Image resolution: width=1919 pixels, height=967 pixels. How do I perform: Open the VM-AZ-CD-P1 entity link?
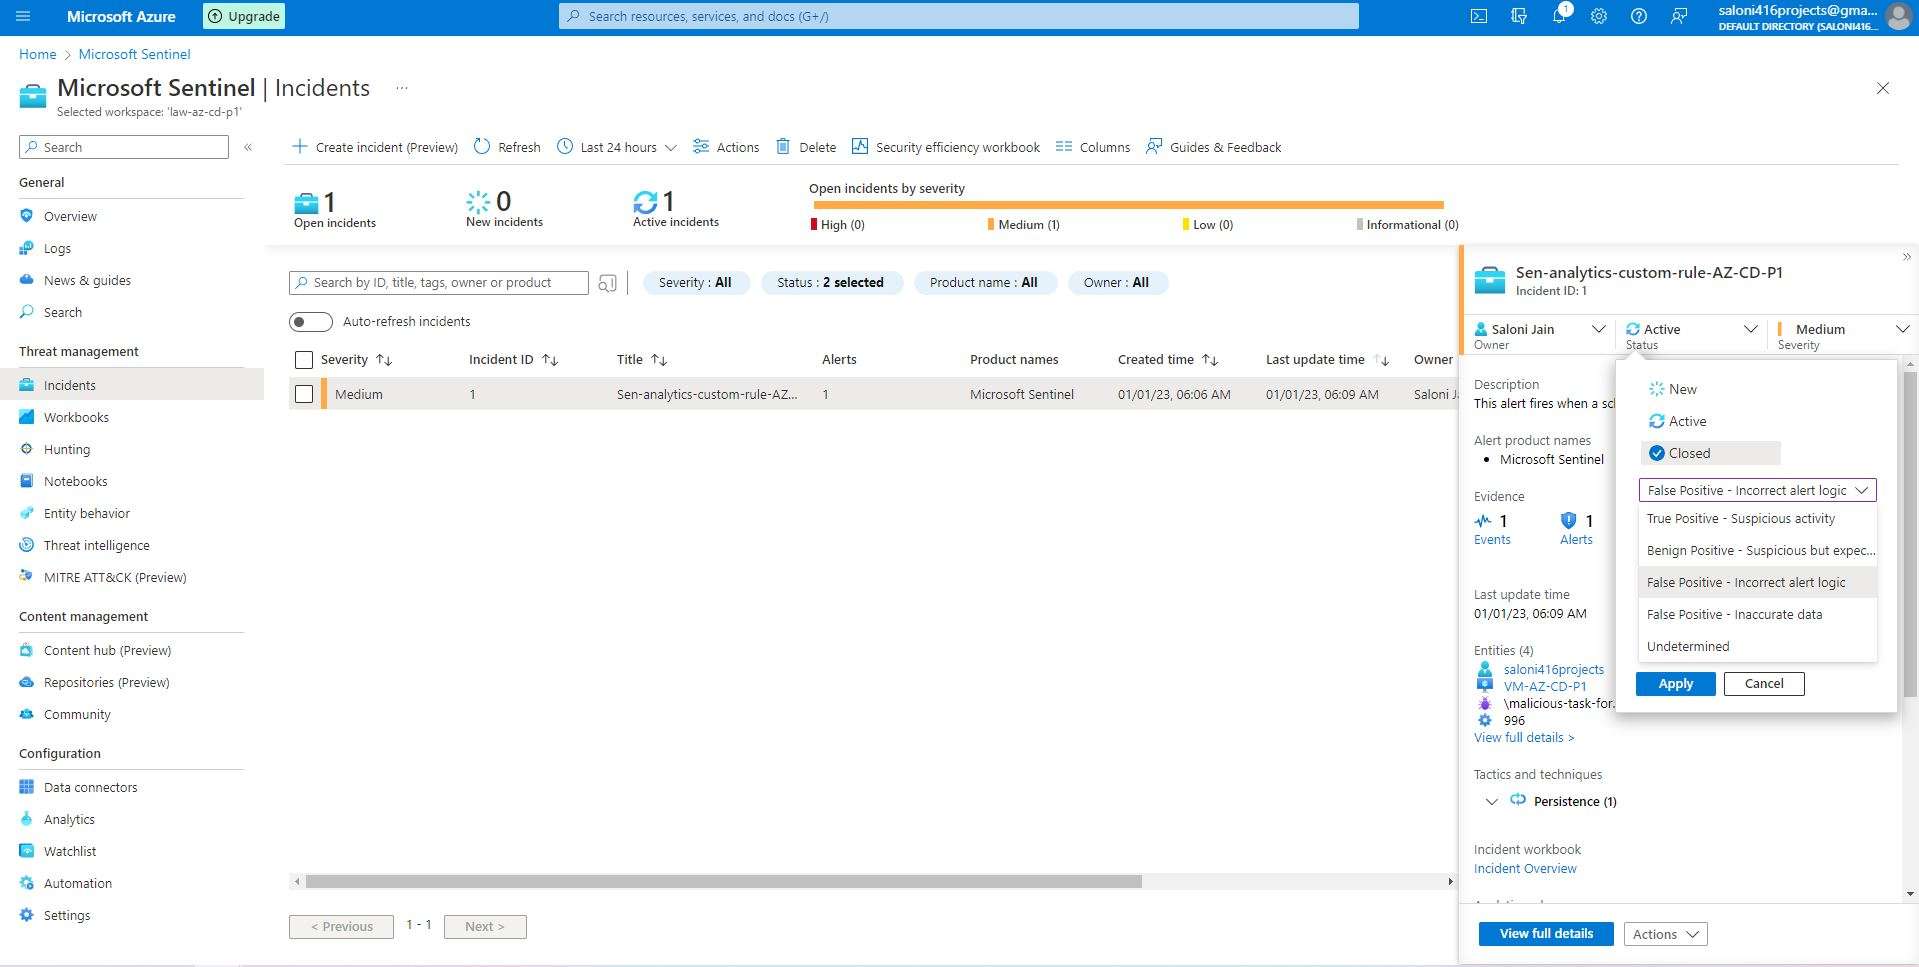tap(1545, 686)
